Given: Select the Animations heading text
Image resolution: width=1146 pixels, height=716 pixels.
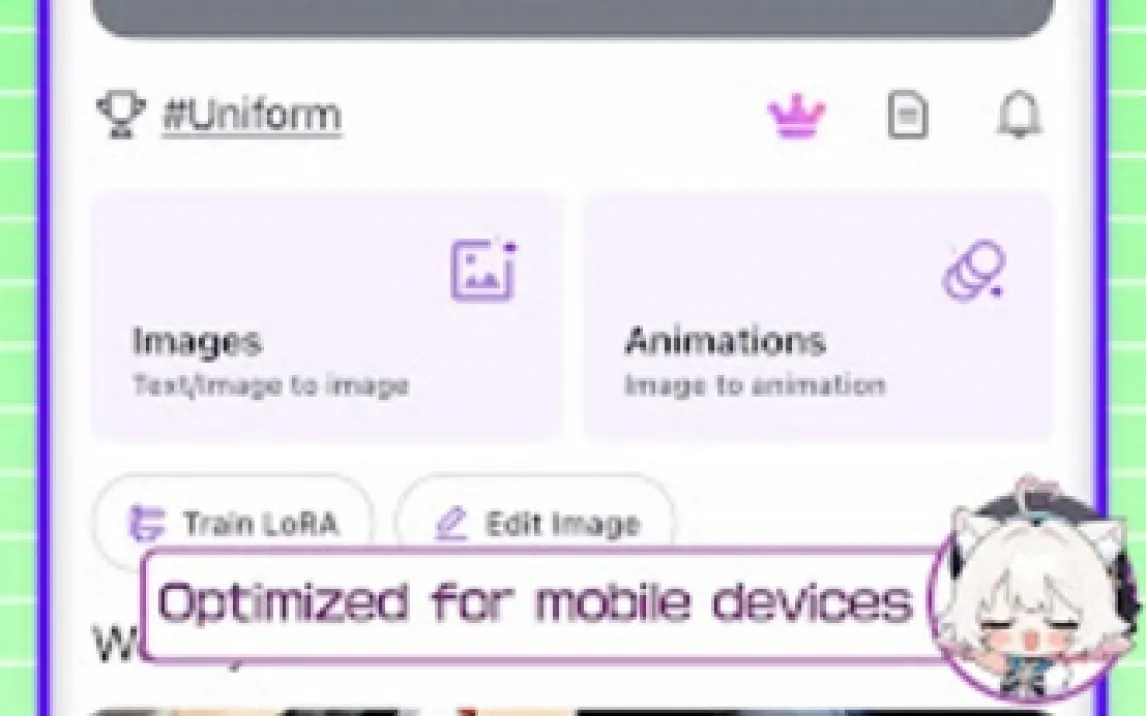Looking at the screenshot, I should click(725, 342).
